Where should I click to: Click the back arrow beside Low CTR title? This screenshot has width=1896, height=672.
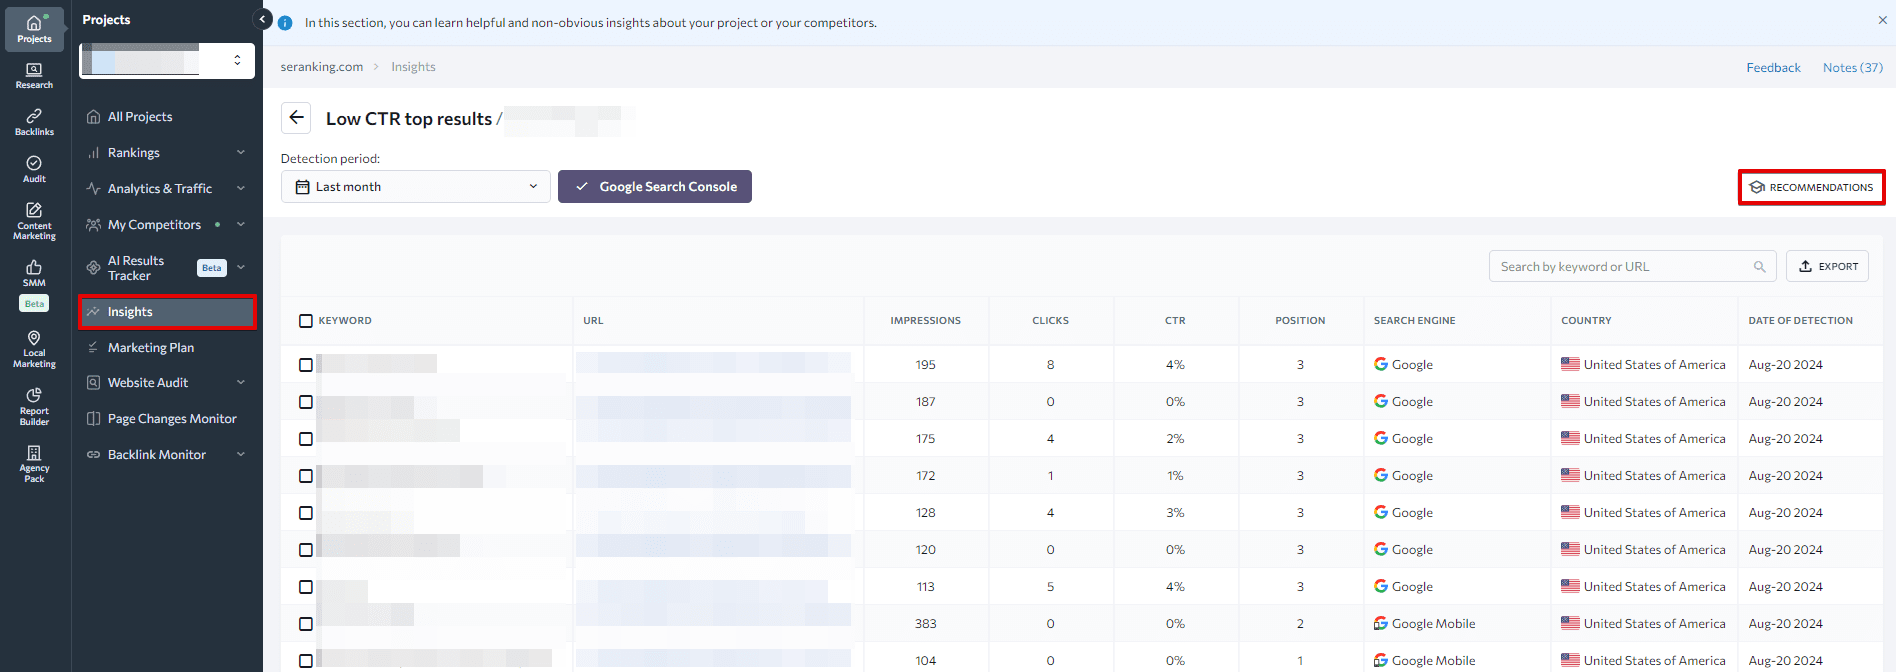point(296,118)
